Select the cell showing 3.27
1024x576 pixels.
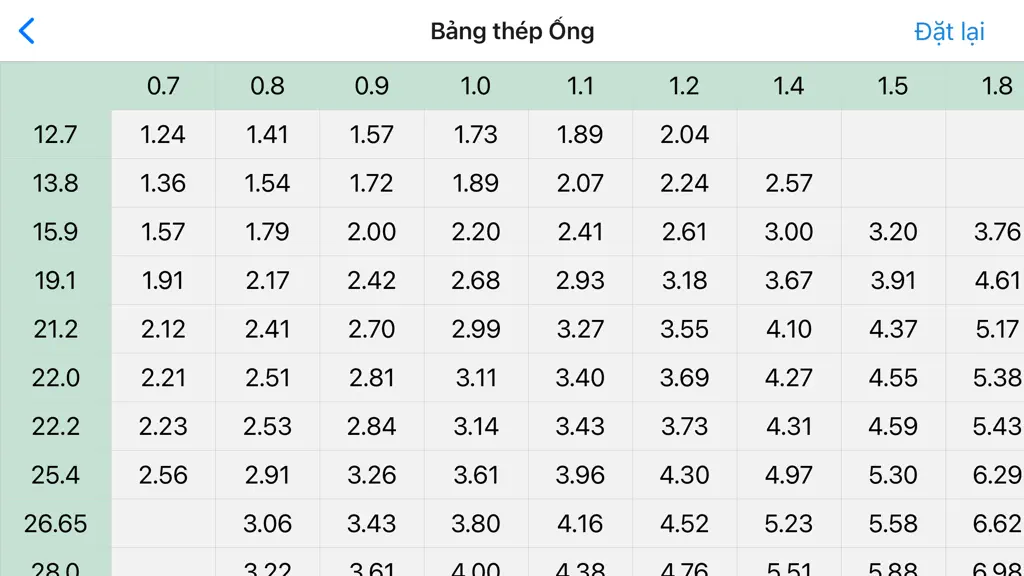(x=581, y=329)
